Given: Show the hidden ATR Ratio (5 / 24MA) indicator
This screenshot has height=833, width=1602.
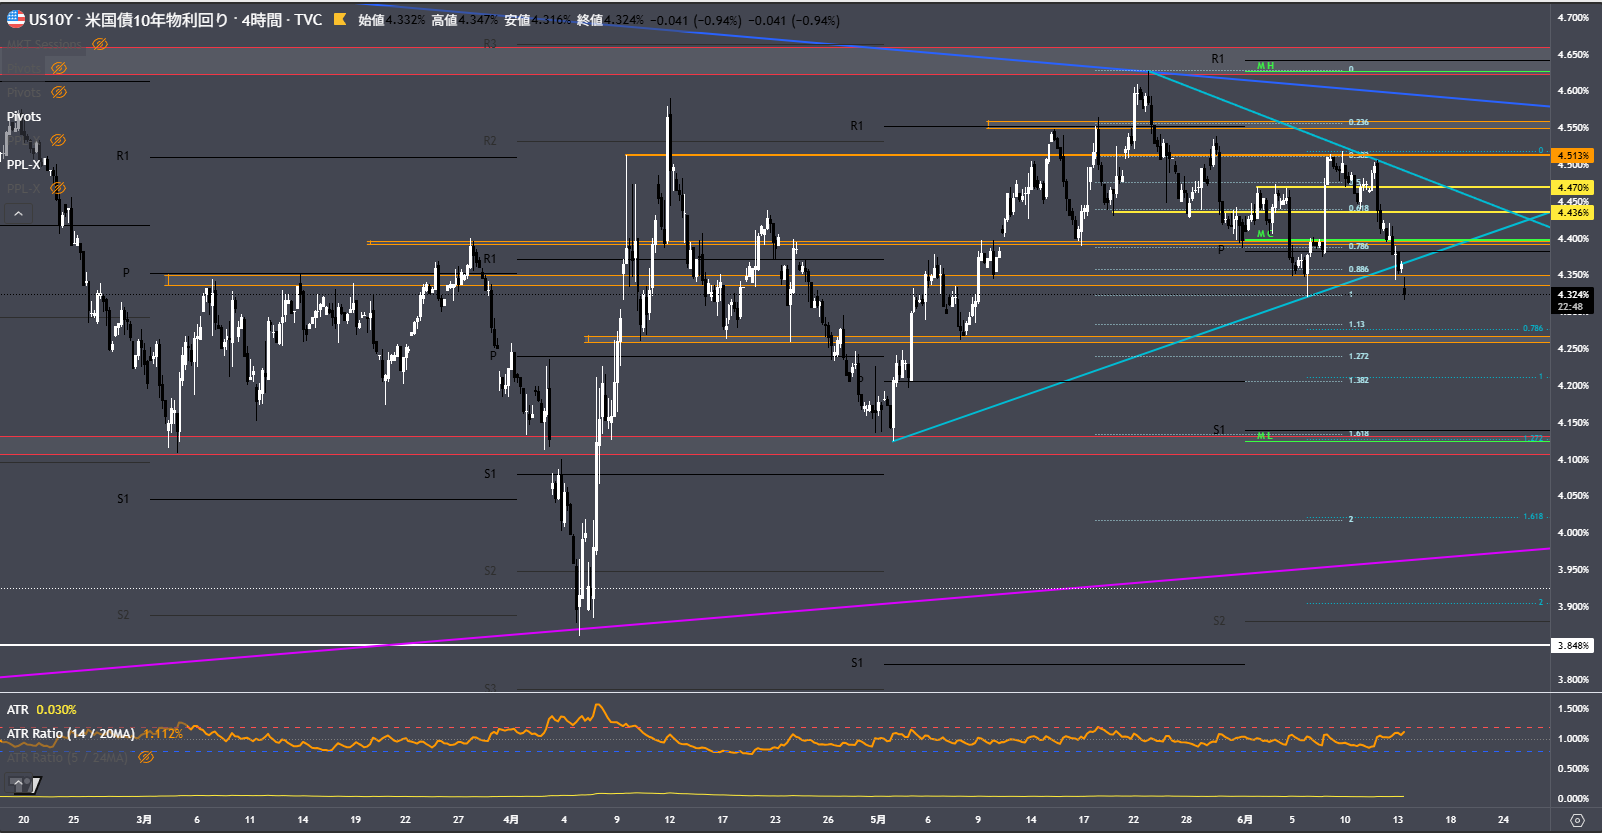Looking at the screenshot, I should (x=146, y=757).
